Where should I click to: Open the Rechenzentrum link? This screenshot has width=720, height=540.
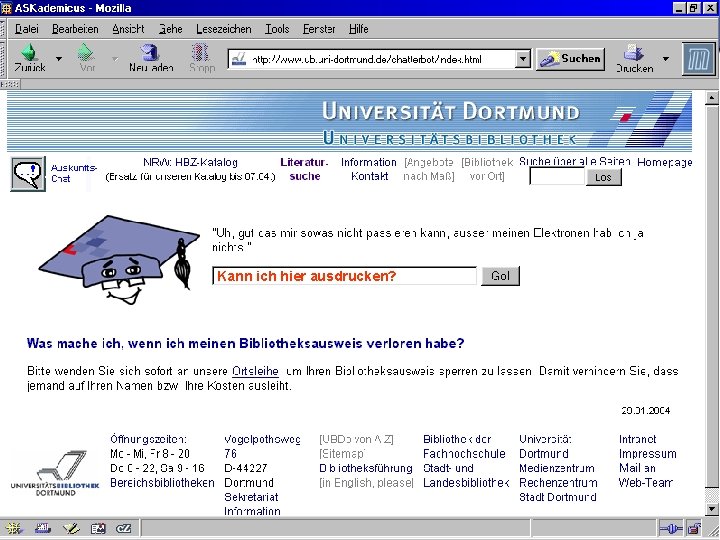point(558,483)
